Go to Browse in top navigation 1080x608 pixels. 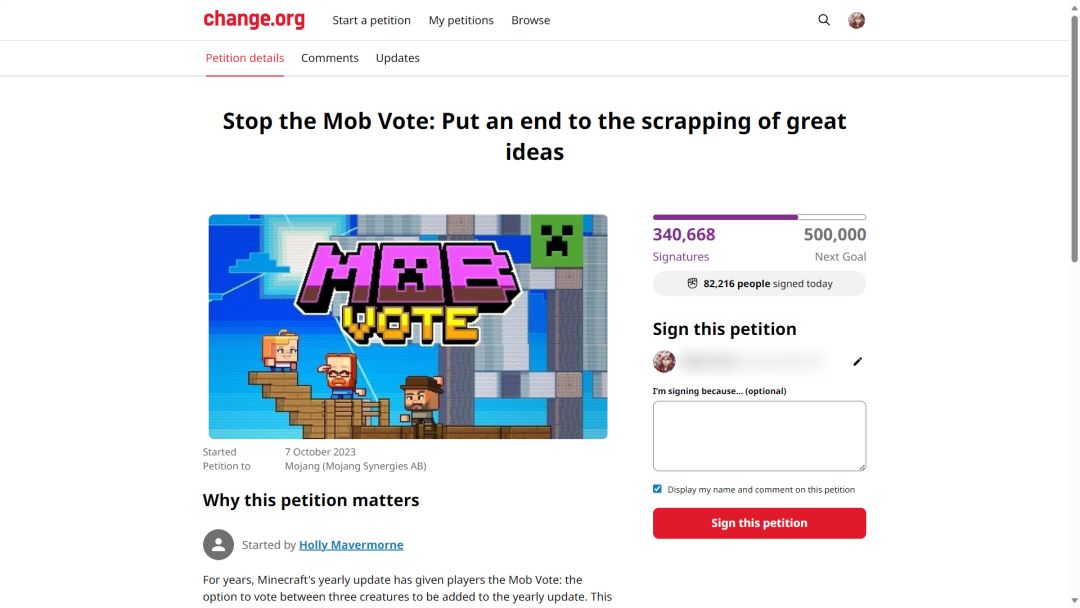(x=530, y=20)
